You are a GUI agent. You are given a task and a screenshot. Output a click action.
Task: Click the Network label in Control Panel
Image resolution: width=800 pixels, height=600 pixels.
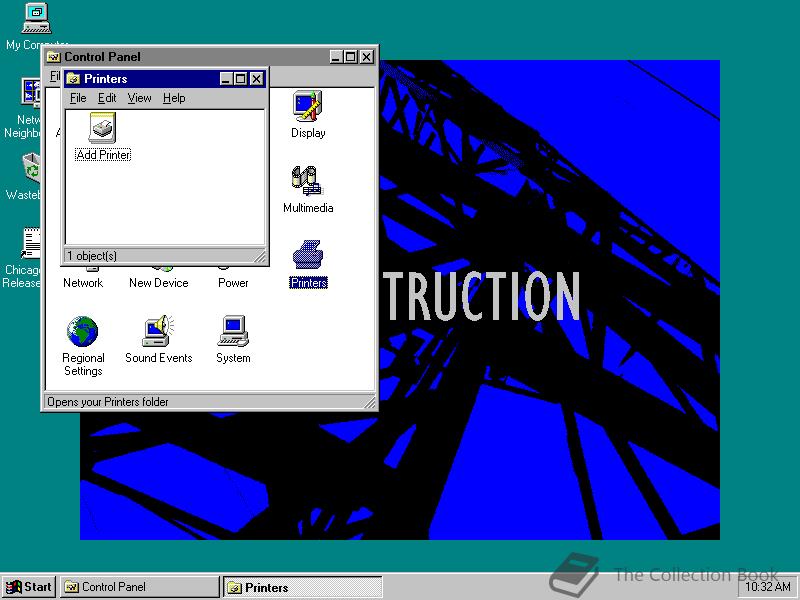(83, 283)
